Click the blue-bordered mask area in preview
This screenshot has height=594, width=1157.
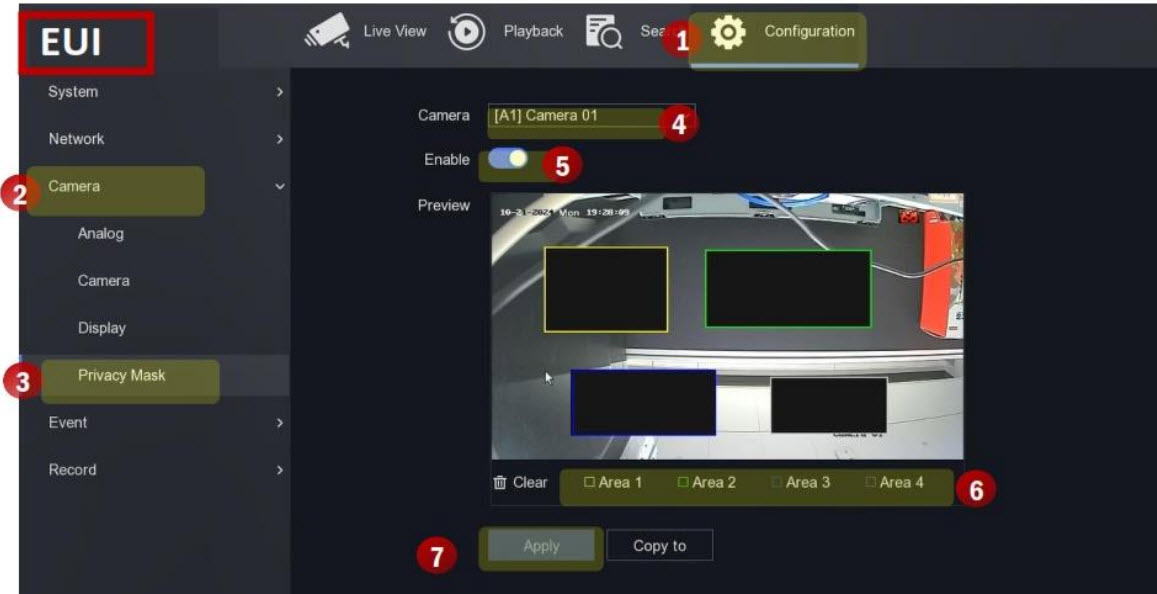click(x=643, y=403)
